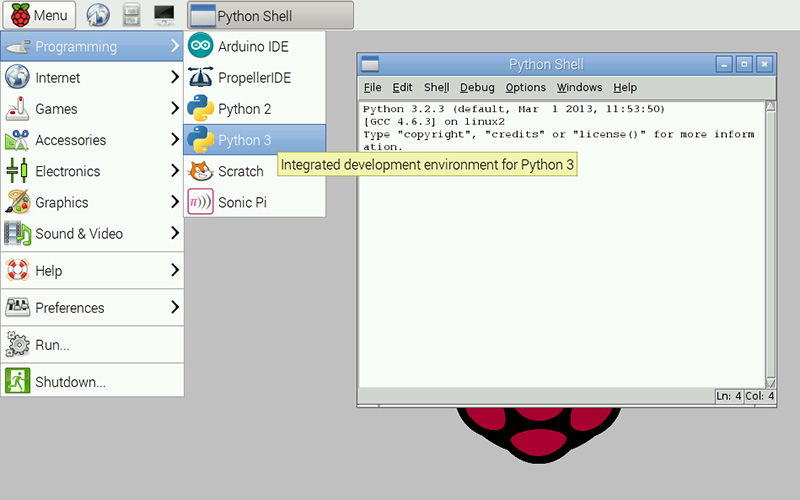
Task: Click the Scratch cat icon
Action: point(201,171)
